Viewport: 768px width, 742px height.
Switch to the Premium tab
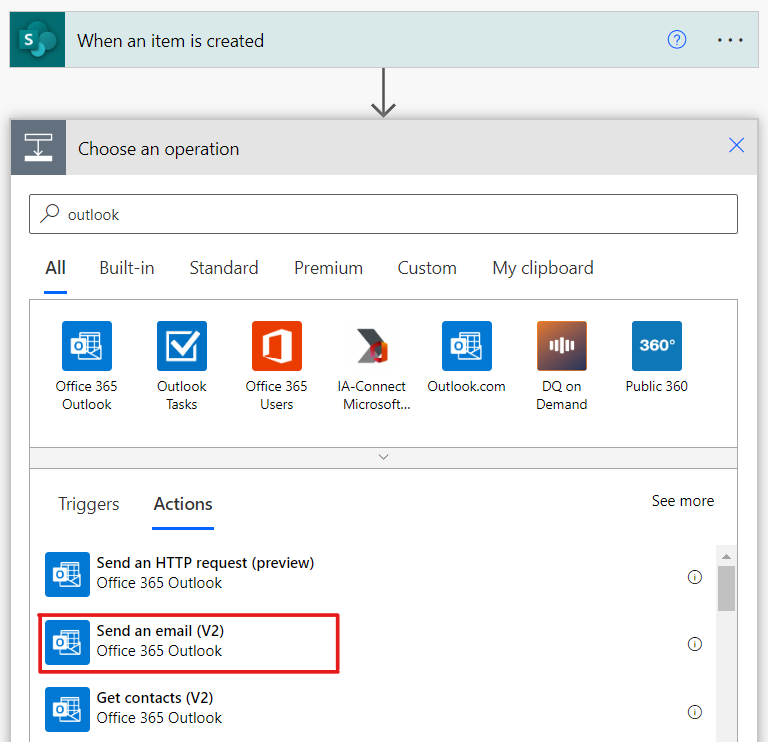[x=328, y=268]
